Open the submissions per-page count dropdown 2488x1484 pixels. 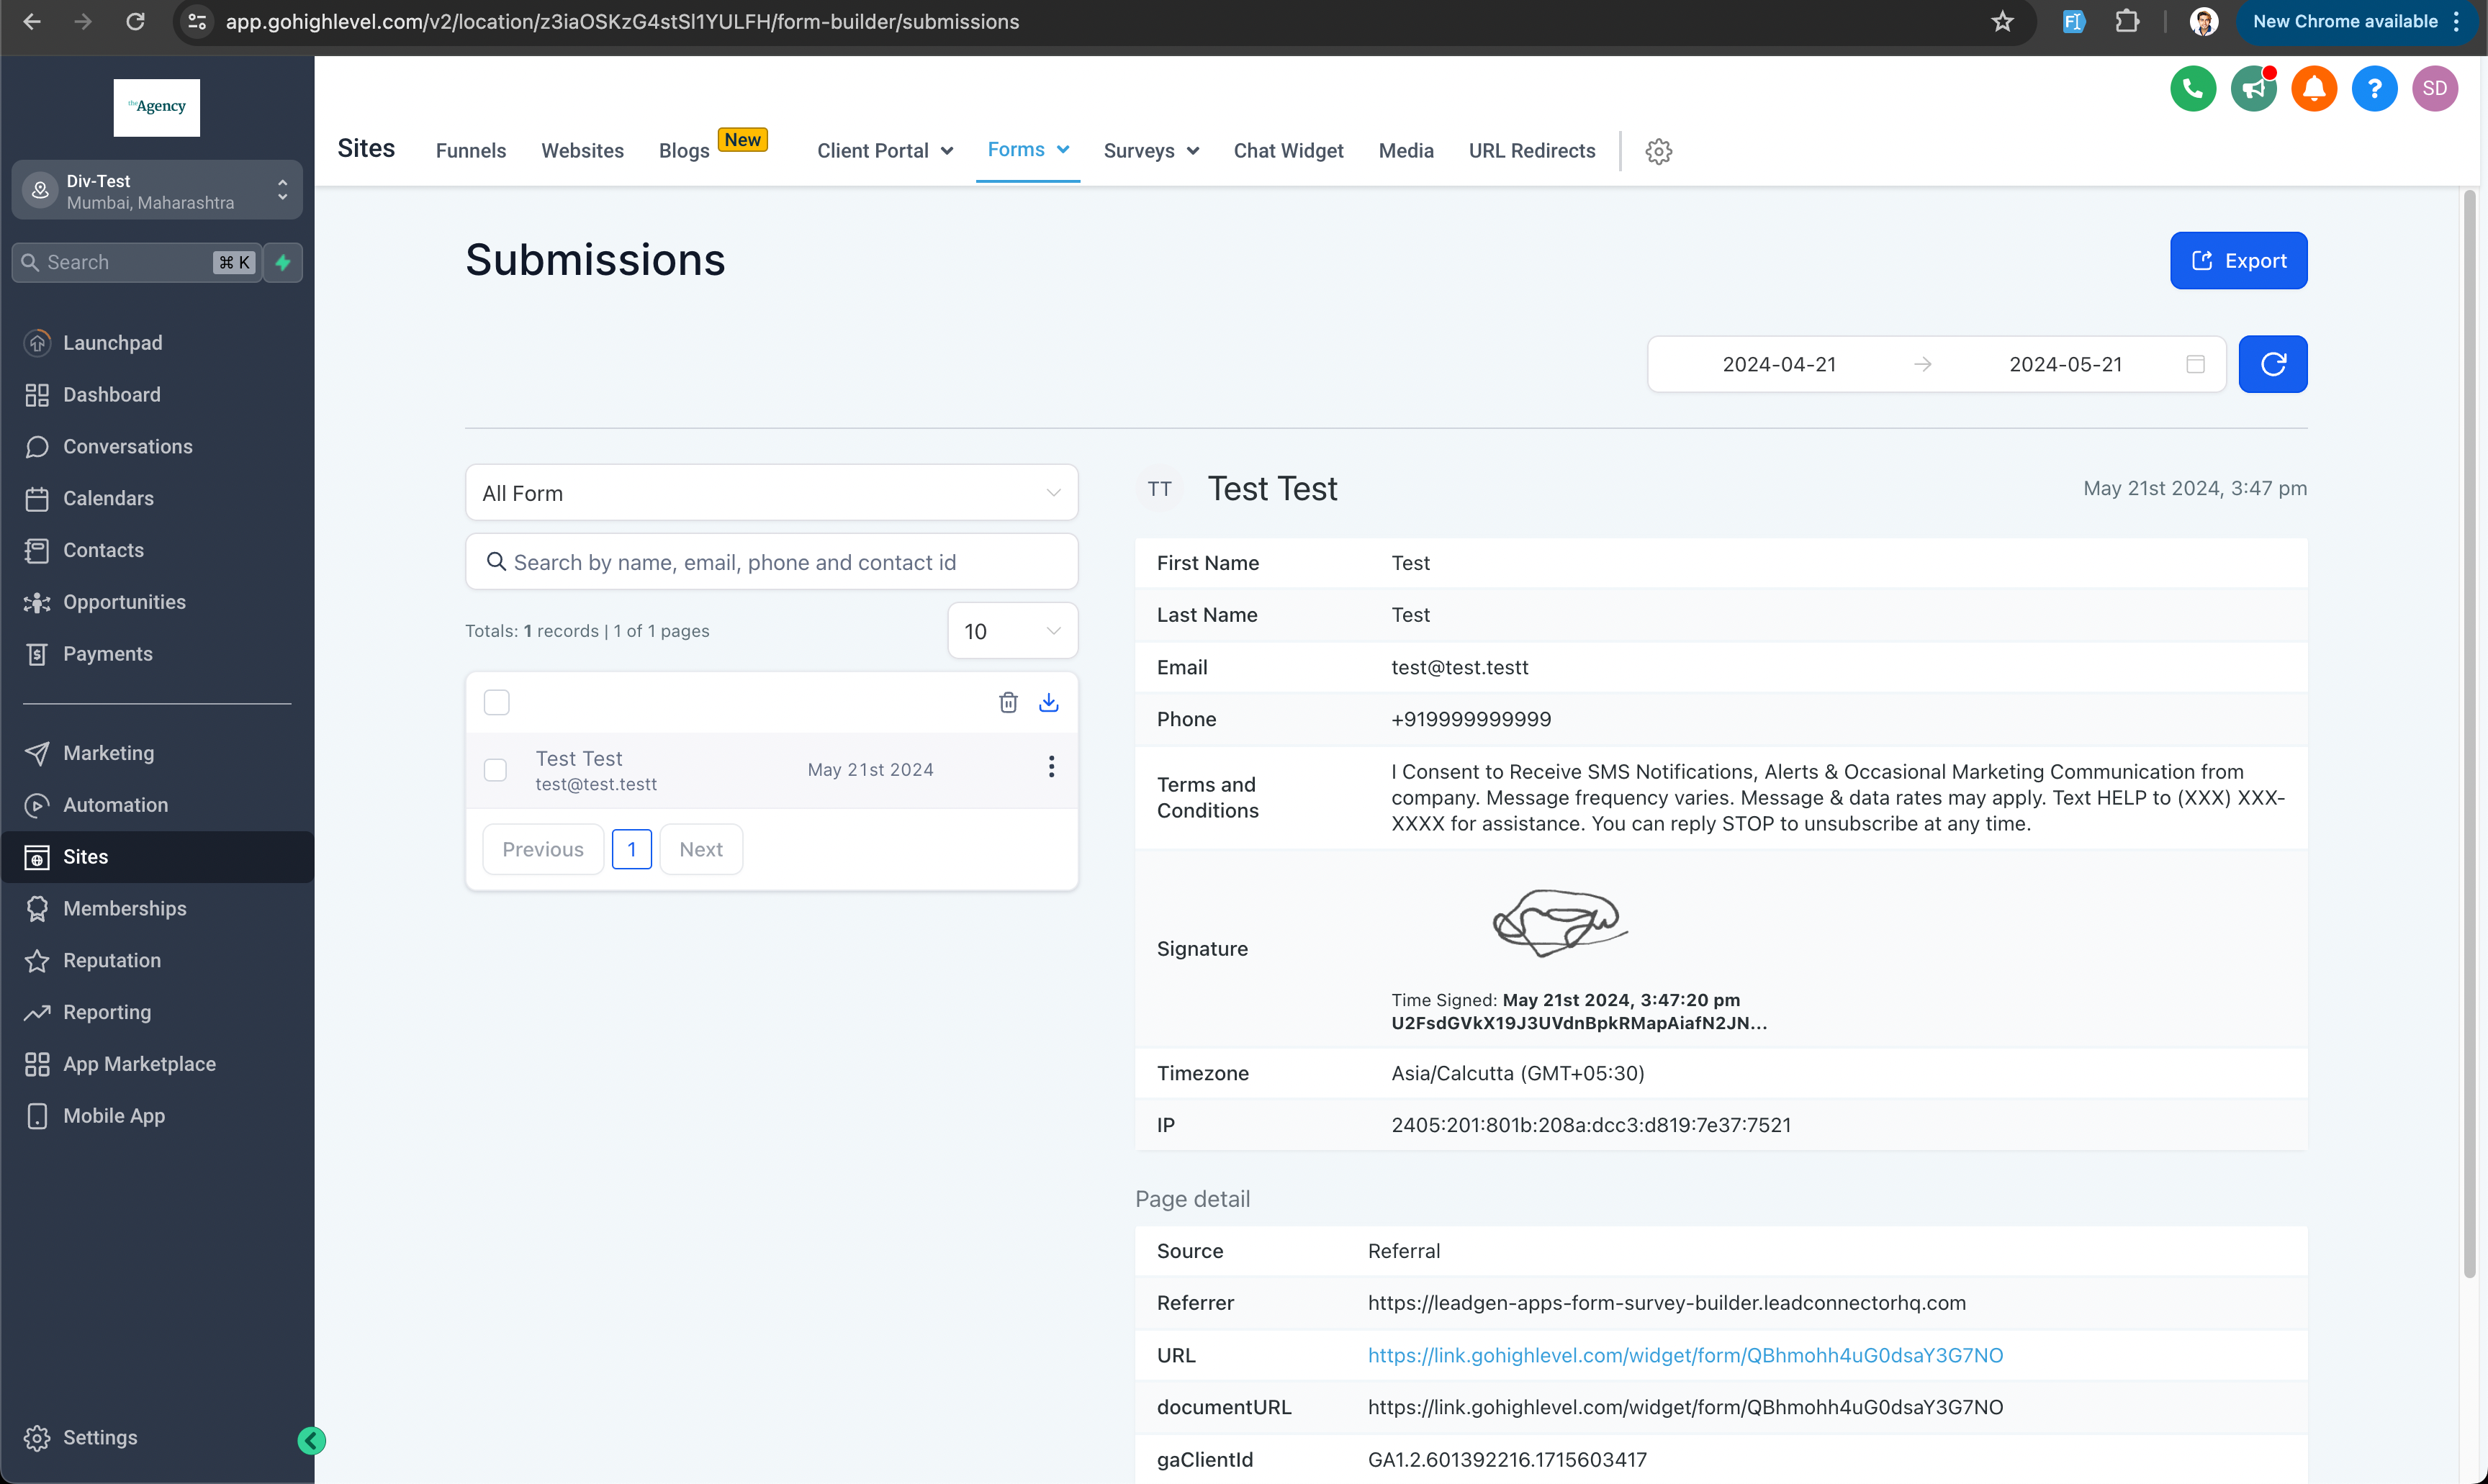click(1011, 630)
